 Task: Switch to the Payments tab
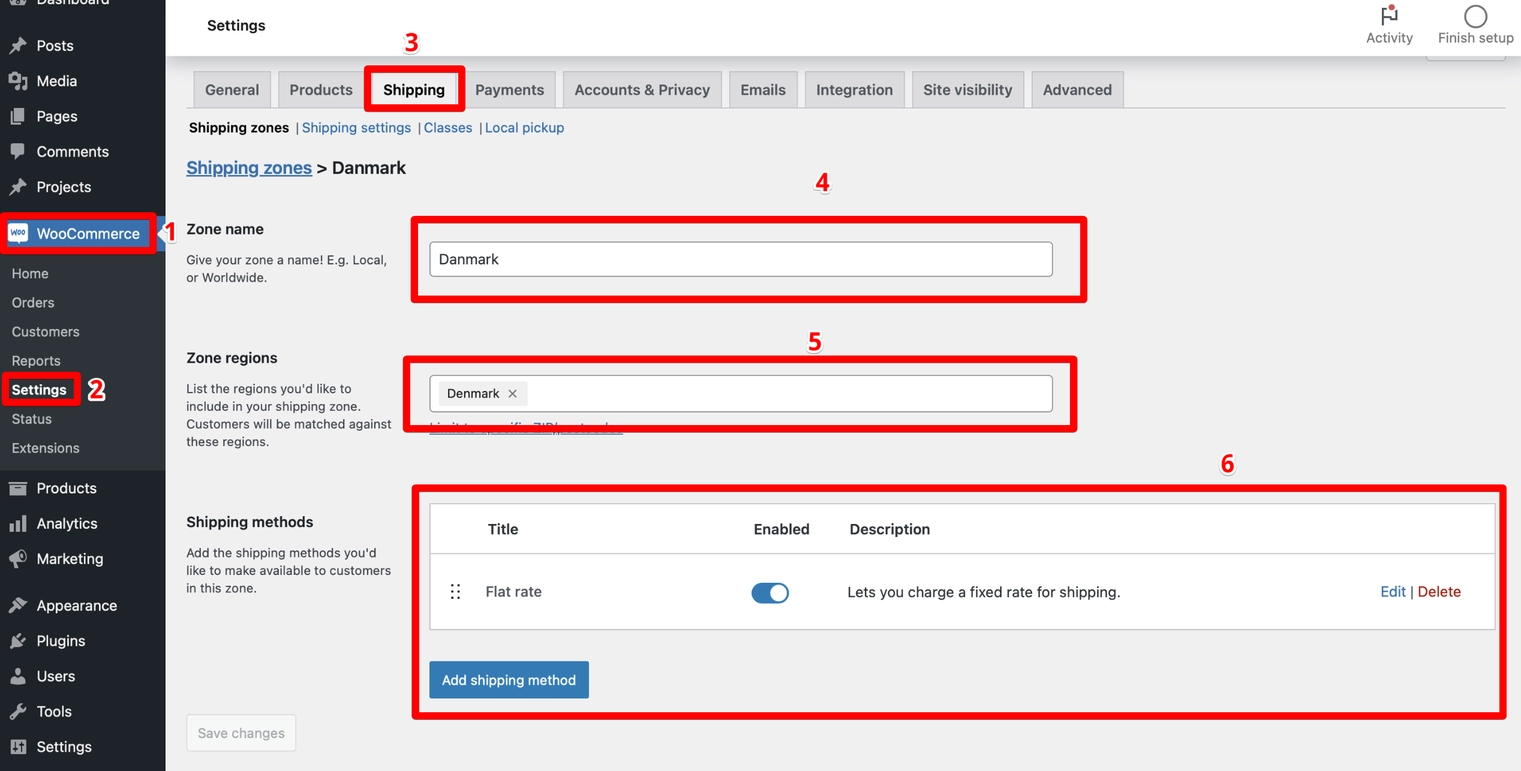coord(509,90)
